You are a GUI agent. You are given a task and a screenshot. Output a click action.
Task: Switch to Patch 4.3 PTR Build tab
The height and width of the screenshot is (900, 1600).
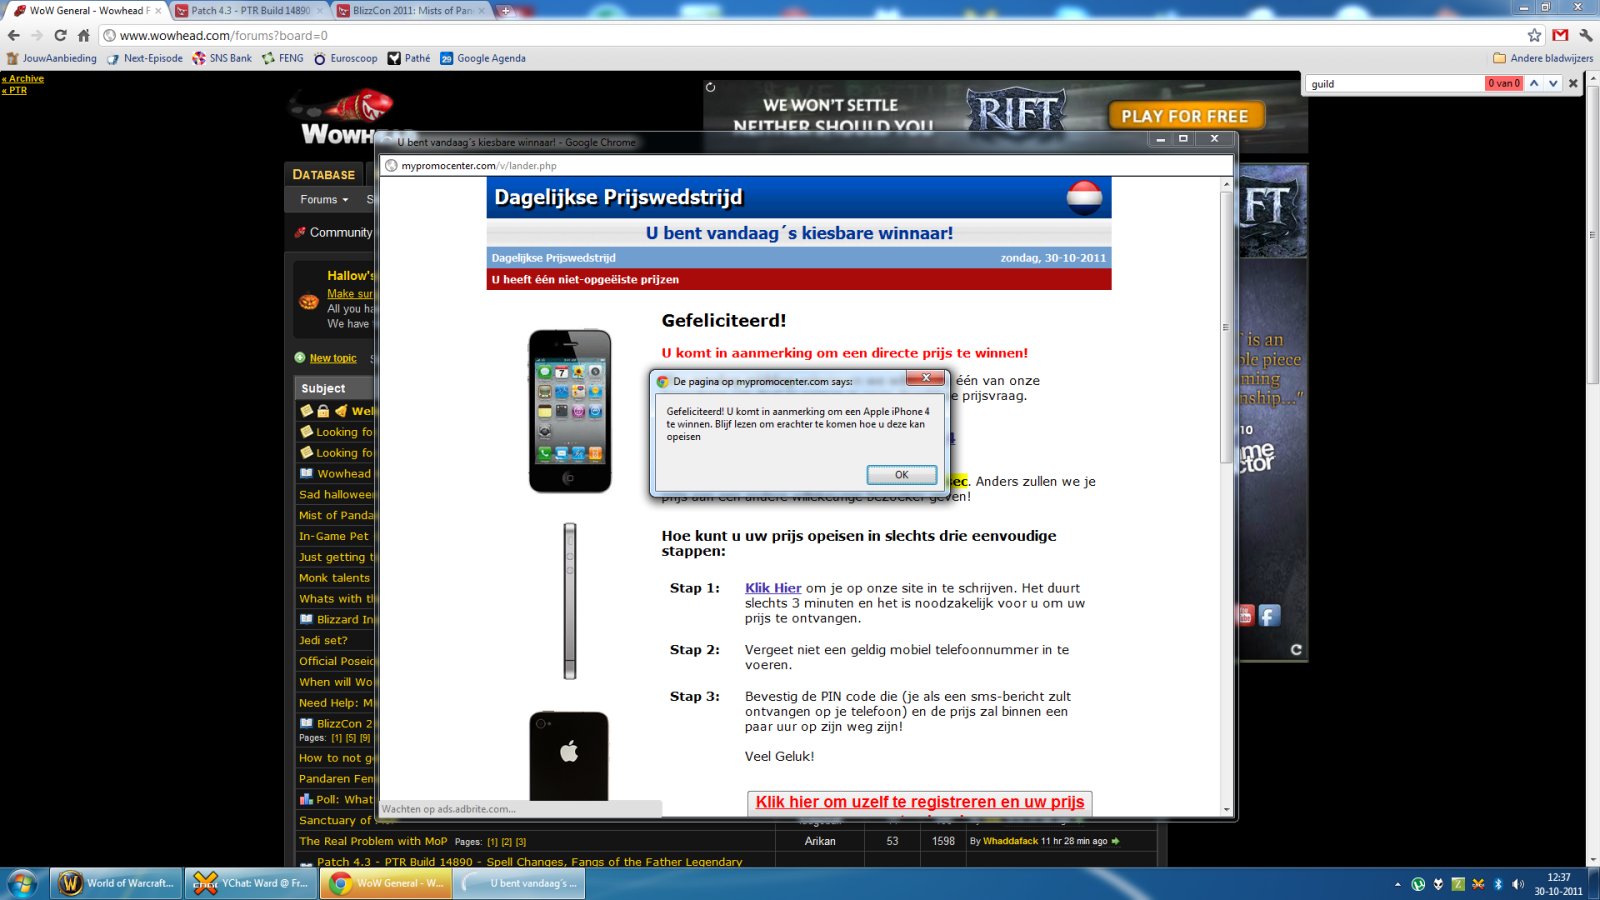249,11
